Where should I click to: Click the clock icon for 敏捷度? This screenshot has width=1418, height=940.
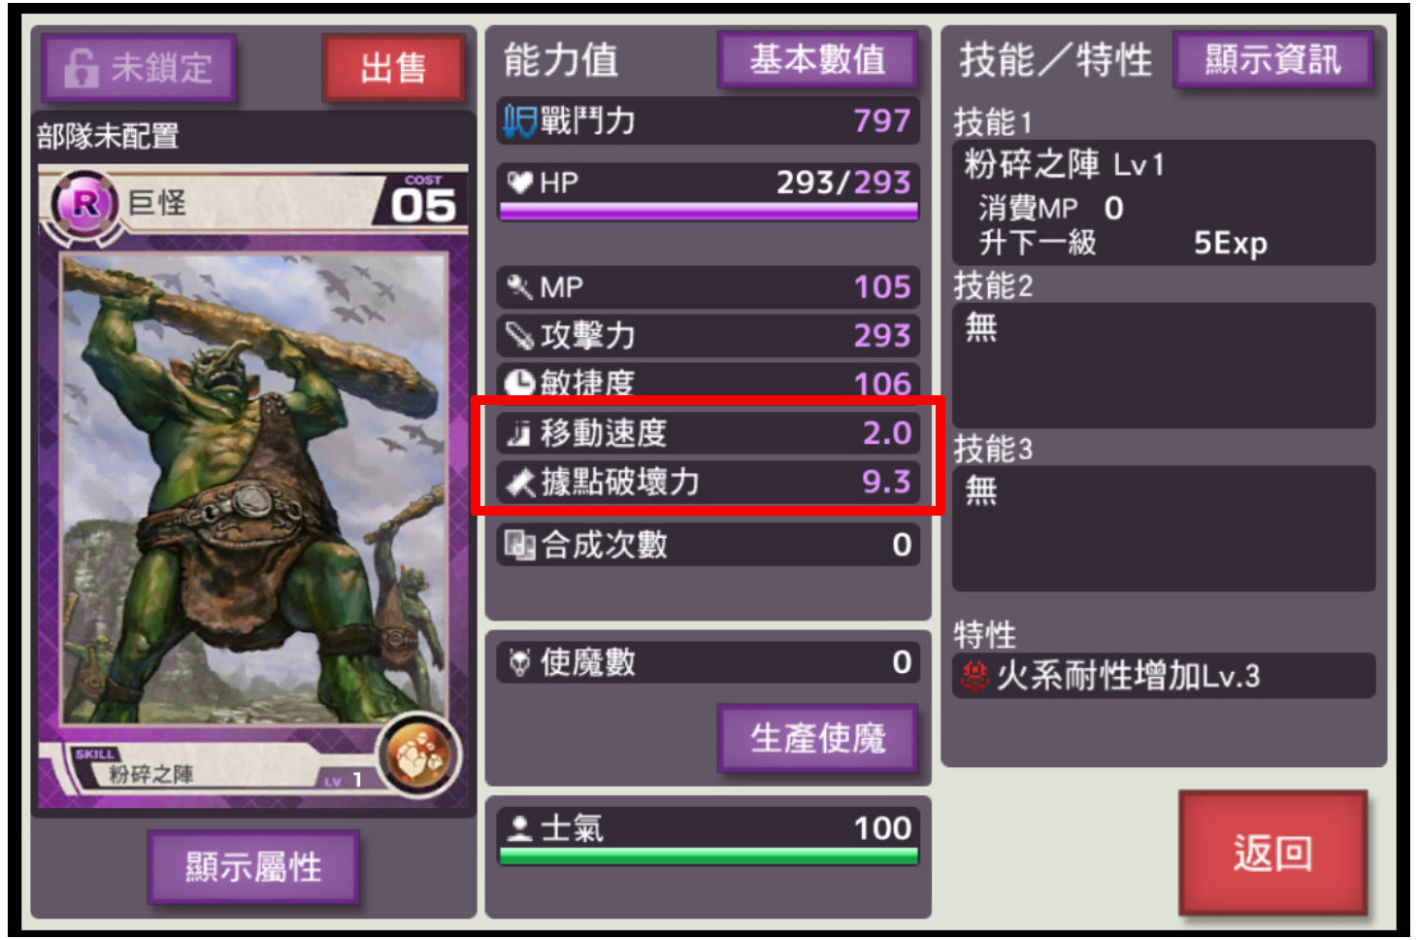(x=519, y=383)
